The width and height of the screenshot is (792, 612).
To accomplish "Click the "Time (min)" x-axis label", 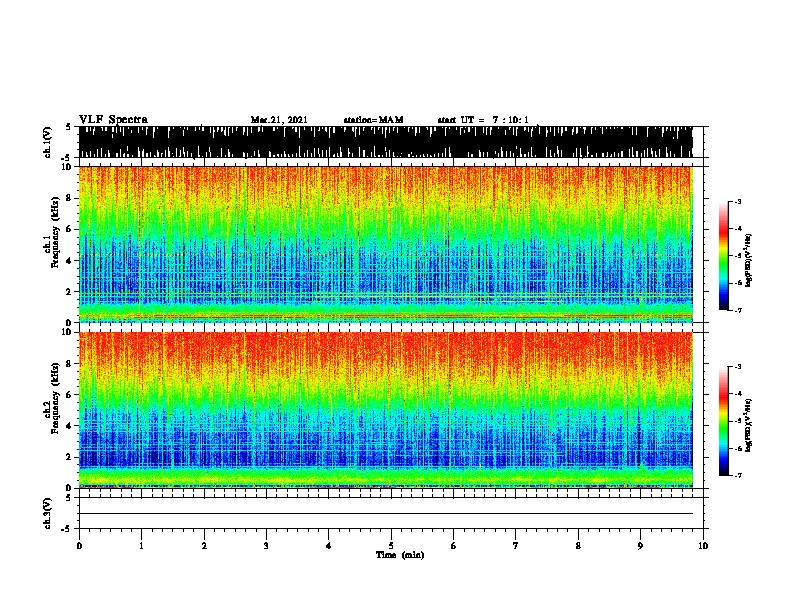I will (400, 555).
